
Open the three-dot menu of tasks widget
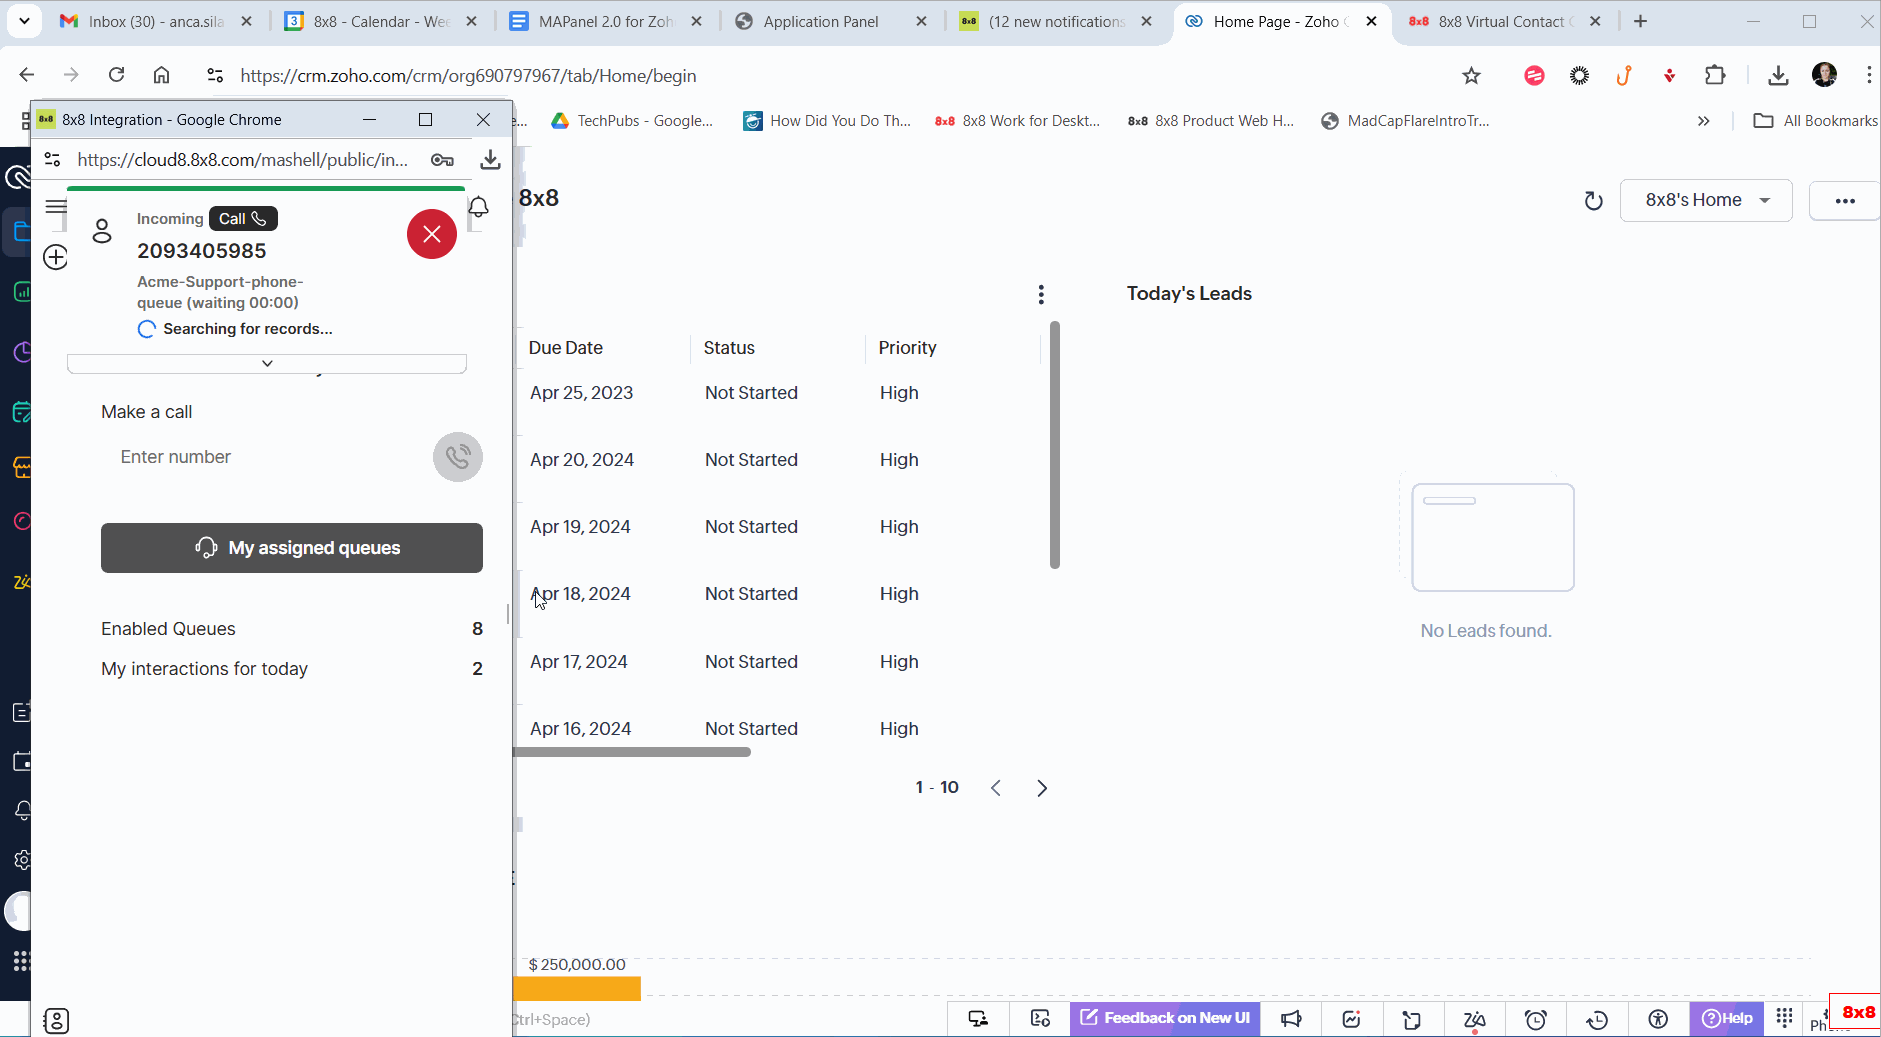[x=1041, y=294]
